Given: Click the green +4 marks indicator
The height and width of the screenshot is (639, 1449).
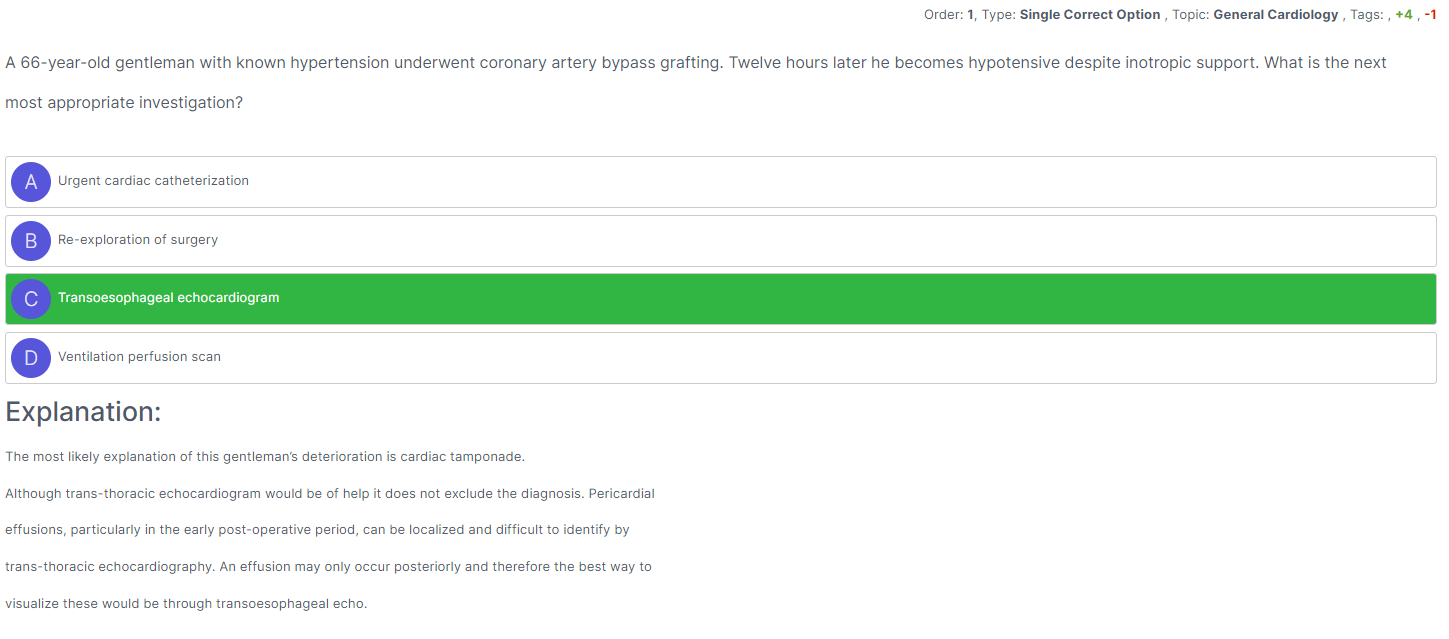Looking at the screenshot, I should pos(1404,15).
